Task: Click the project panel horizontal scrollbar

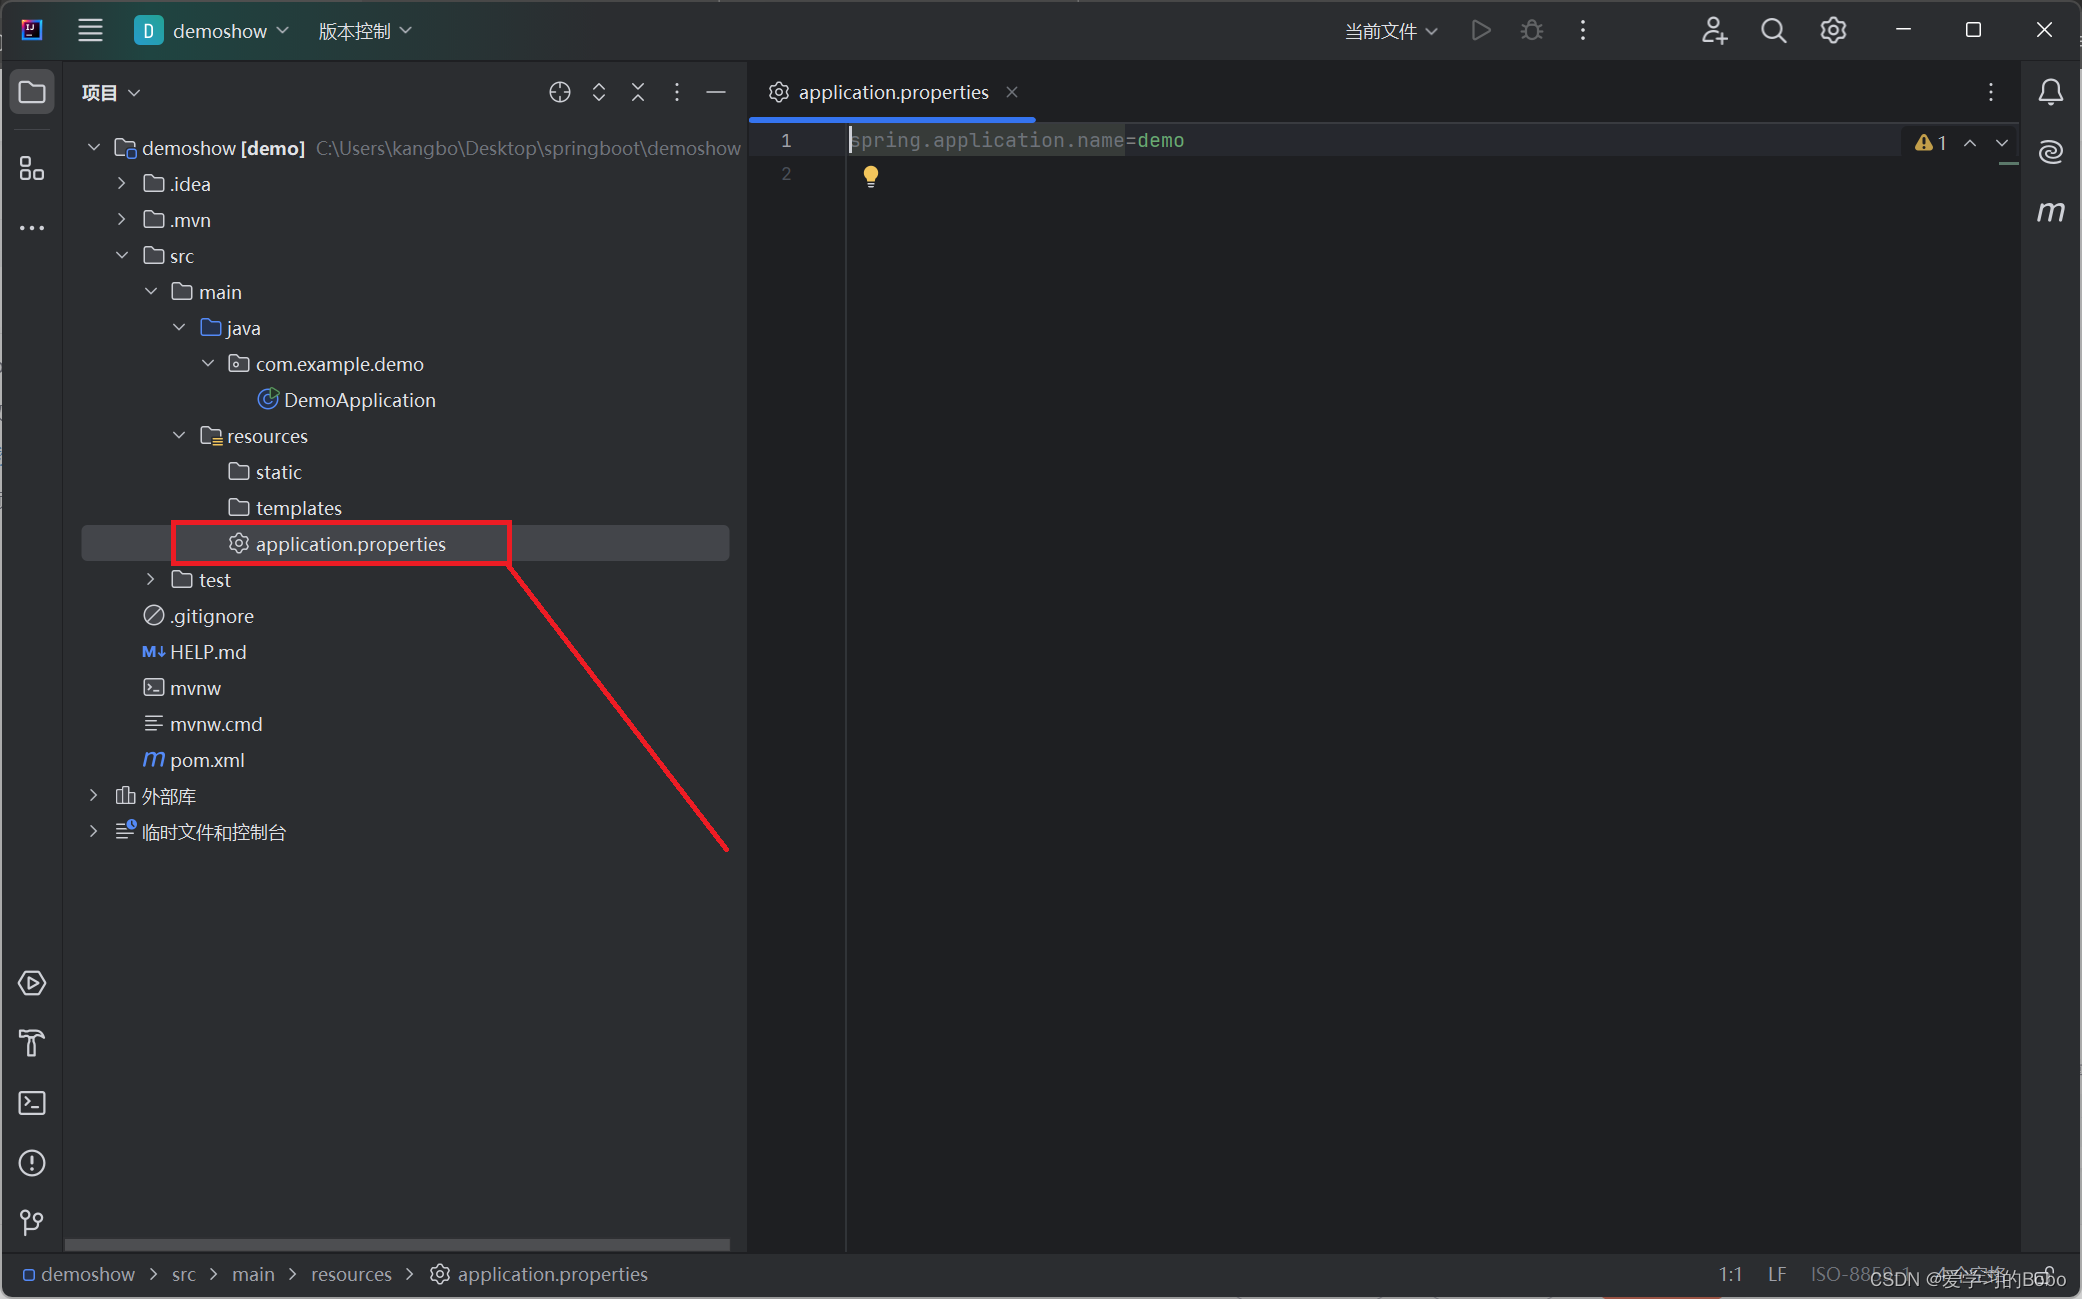Action: [397, 1245]
